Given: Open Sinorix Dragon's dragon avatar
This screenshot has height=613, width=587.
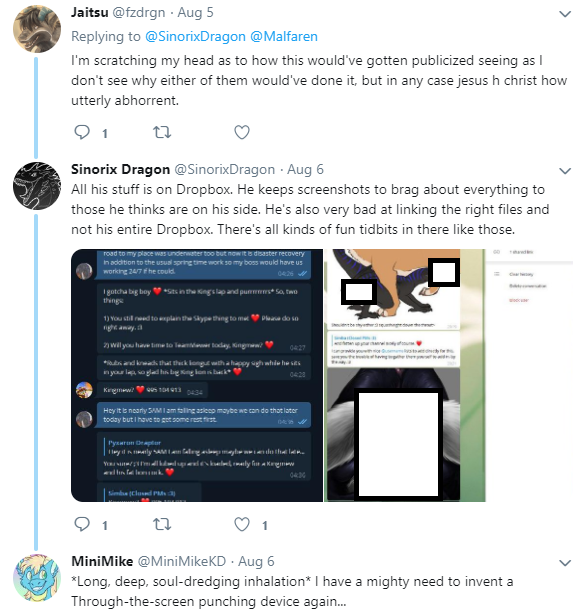Looking at the screenshot, I should [37, 186].
